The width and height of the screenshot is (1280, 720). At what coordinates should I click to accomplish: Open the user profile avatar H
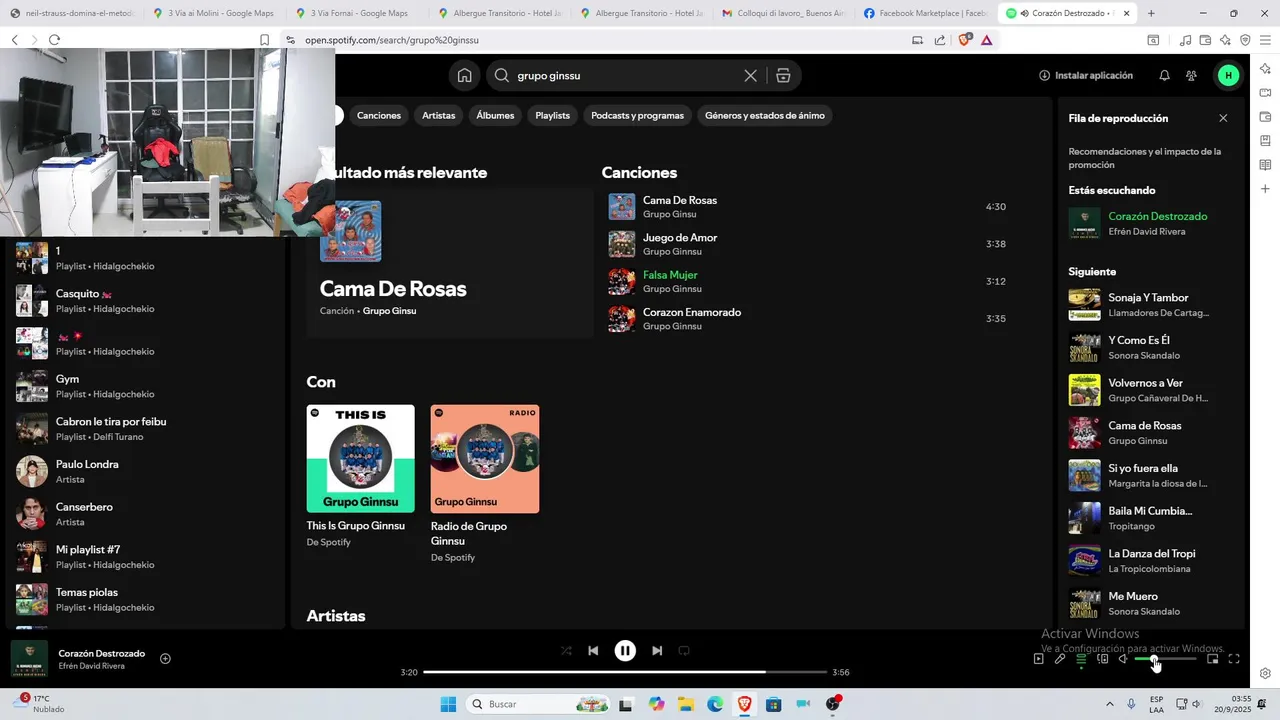tap(1228, 75)
